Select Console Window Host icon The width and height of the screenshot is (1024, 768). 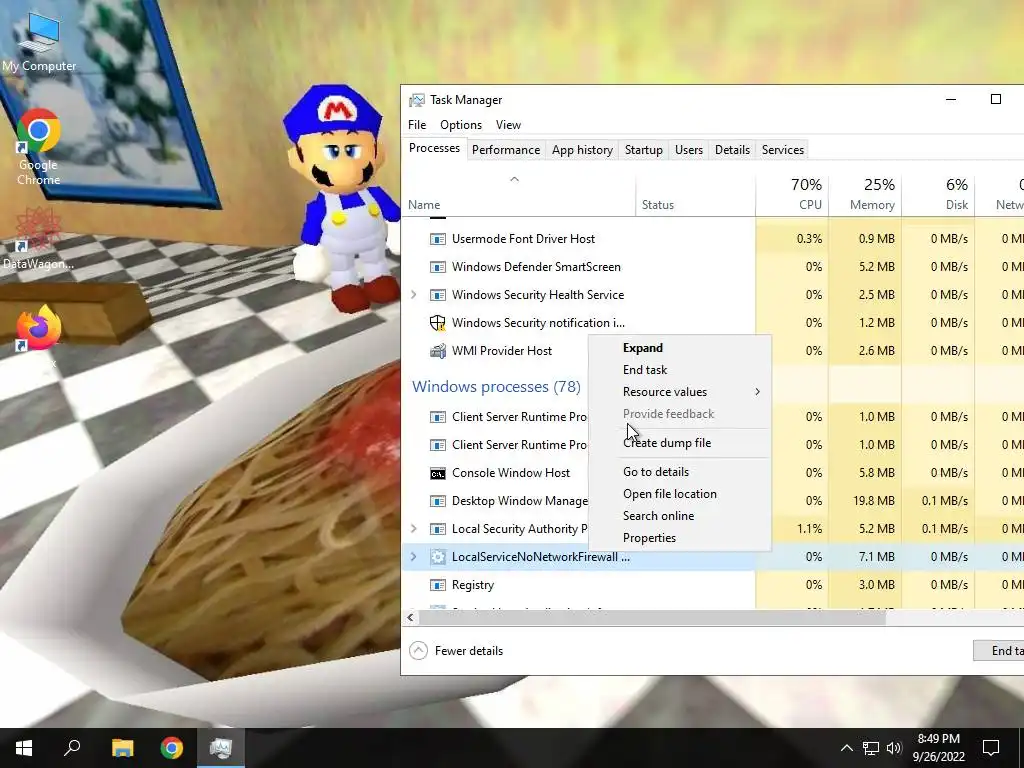438,473
